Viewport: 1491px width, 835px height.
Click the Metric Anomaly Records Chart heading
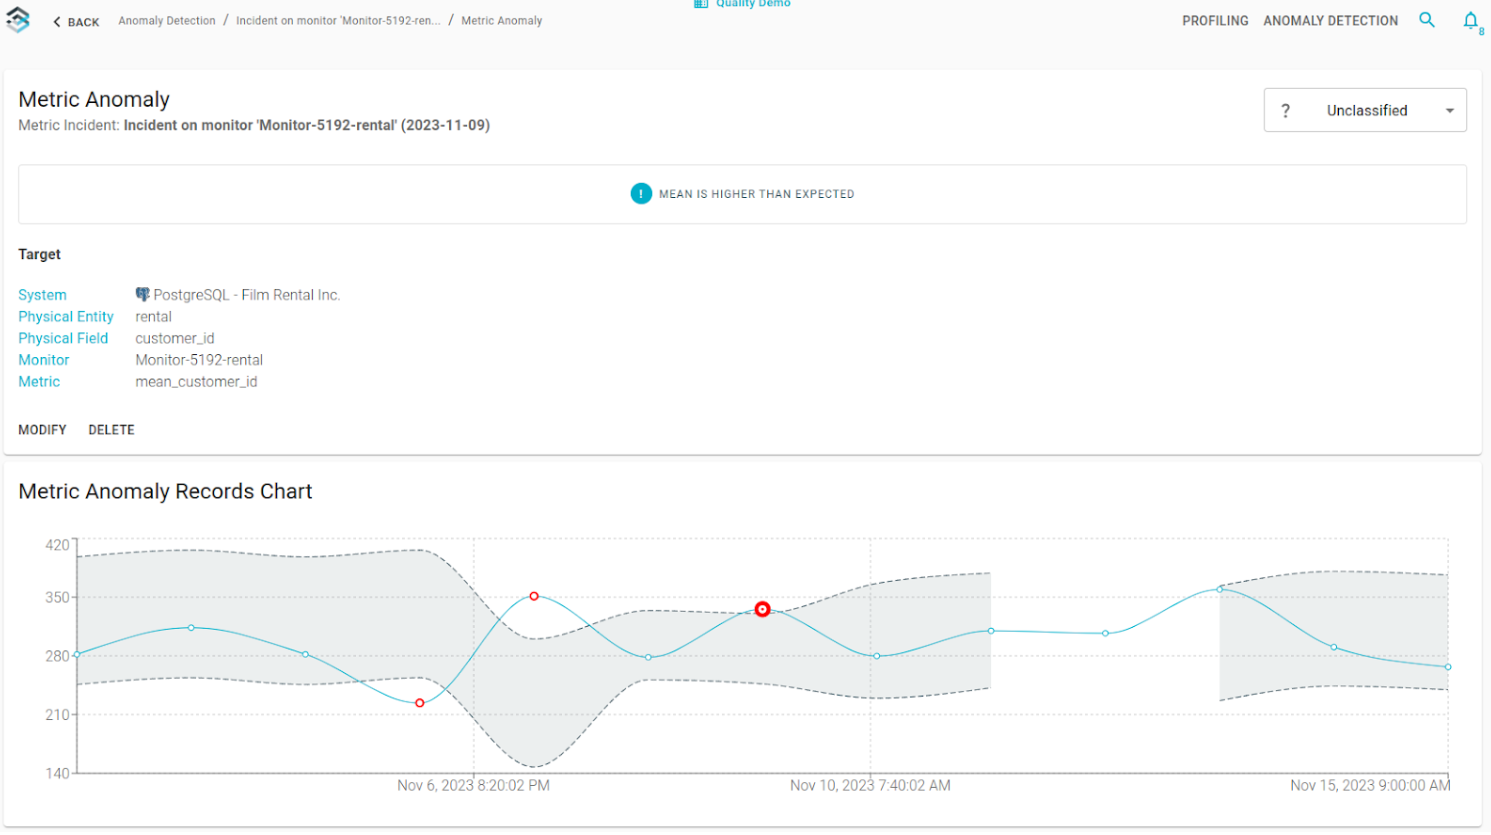[x=165, y=492]
